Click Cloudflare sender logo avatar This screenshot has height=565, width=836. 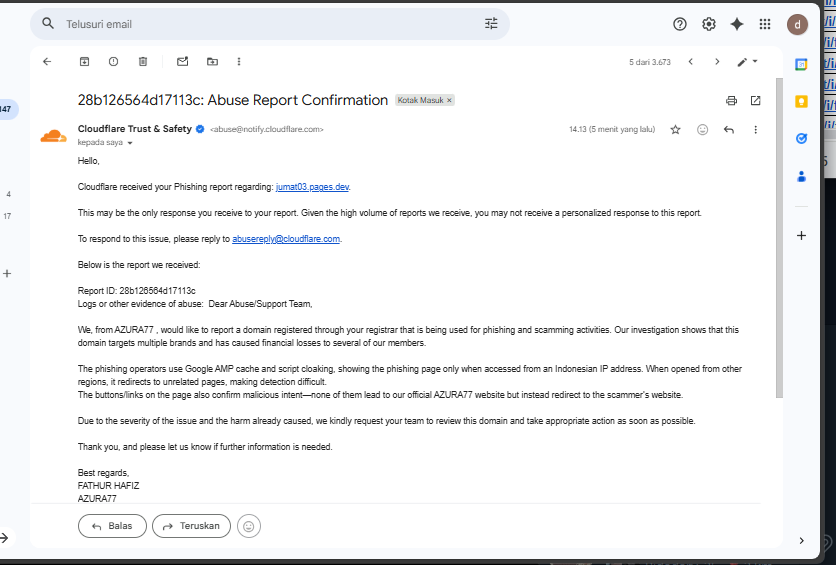(53, 136)
